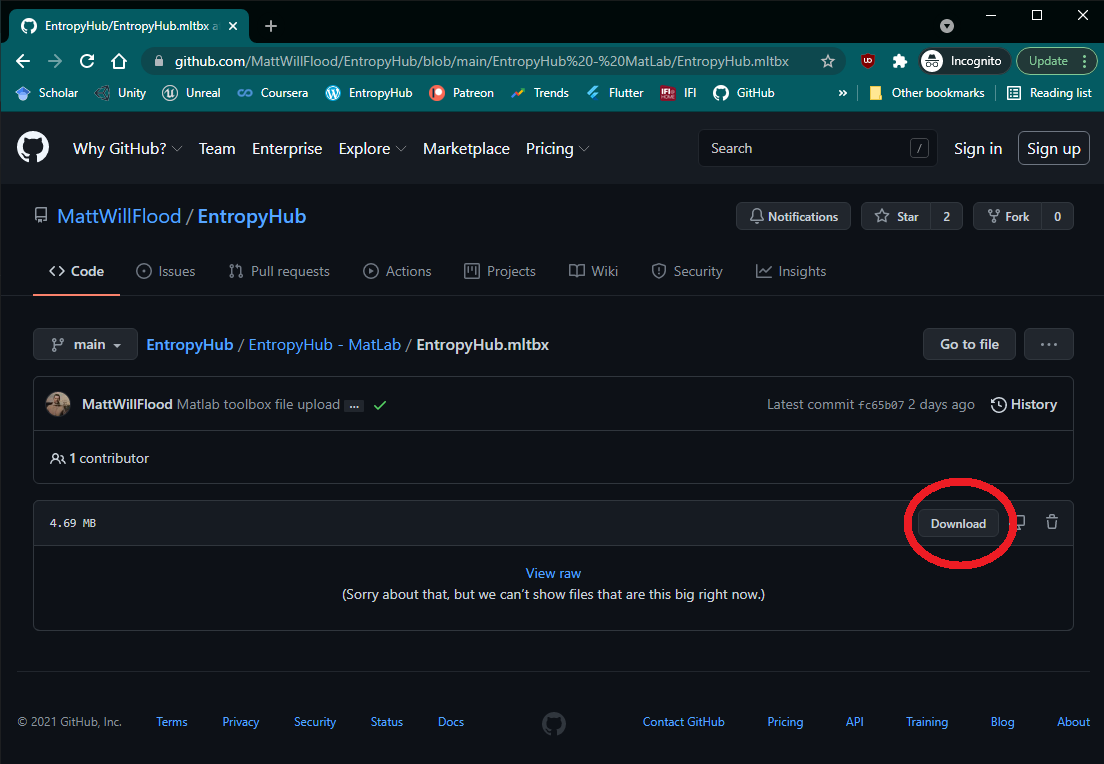Click the Sign in link

[x=978, y=149]
